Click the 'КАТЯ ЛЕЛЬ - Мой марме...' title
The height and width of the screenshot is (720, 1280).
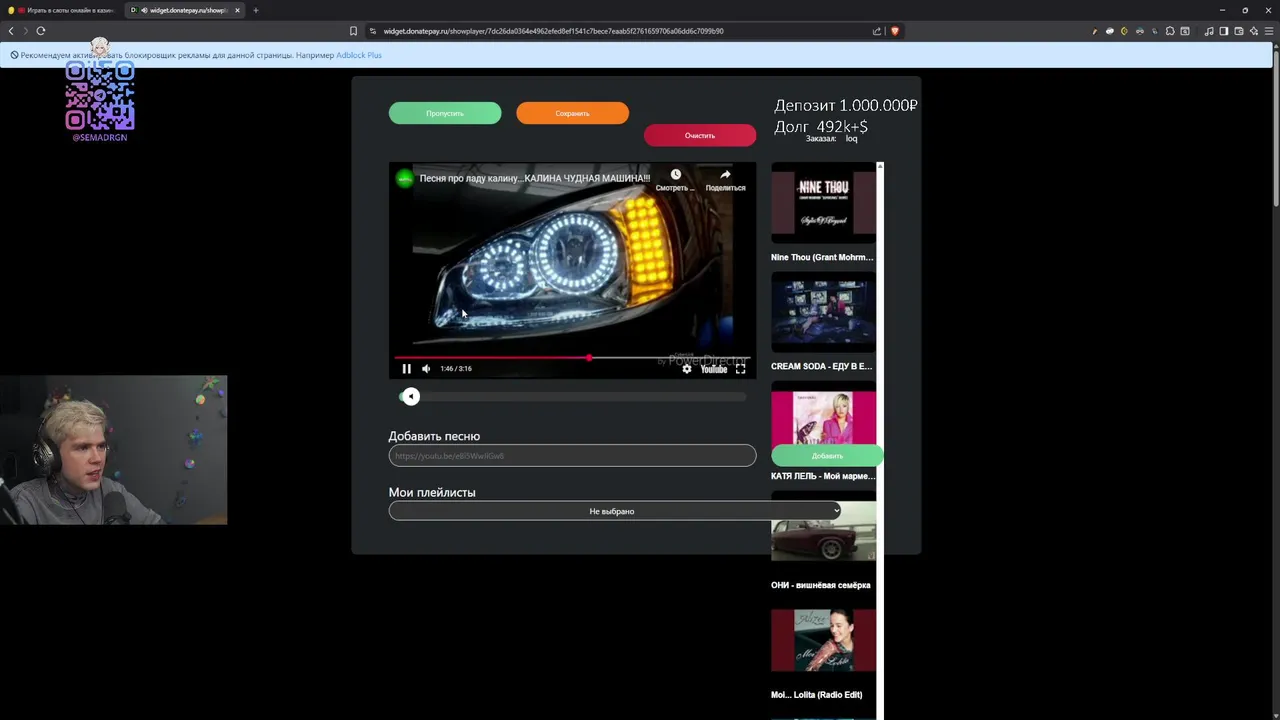[x=822, y=476]
